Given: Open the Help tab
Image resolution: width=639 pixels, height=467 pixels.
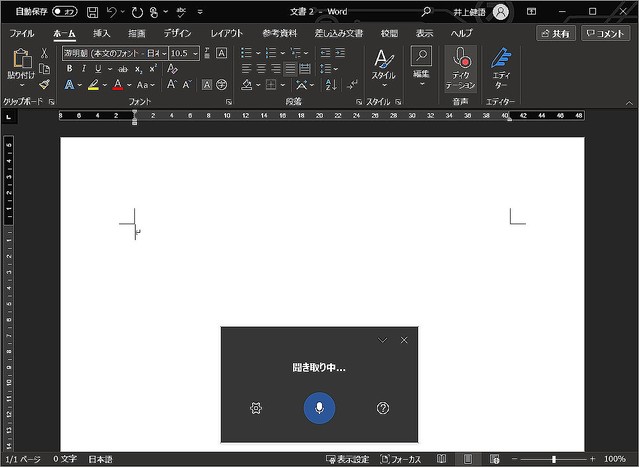Looking at the screenshot, I should tap(461, 33).
